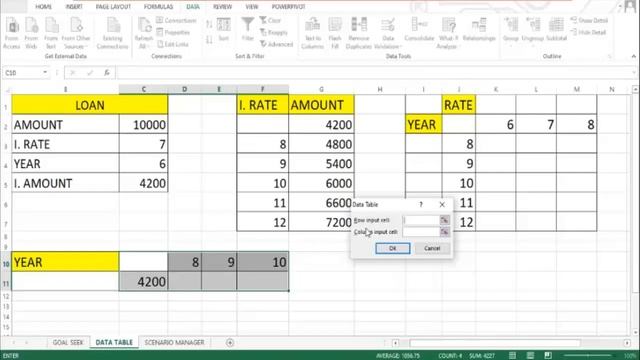Click the Remove Duplicates icon
Image resolution: width=640 pixels, height=360 pixels.
359,33
